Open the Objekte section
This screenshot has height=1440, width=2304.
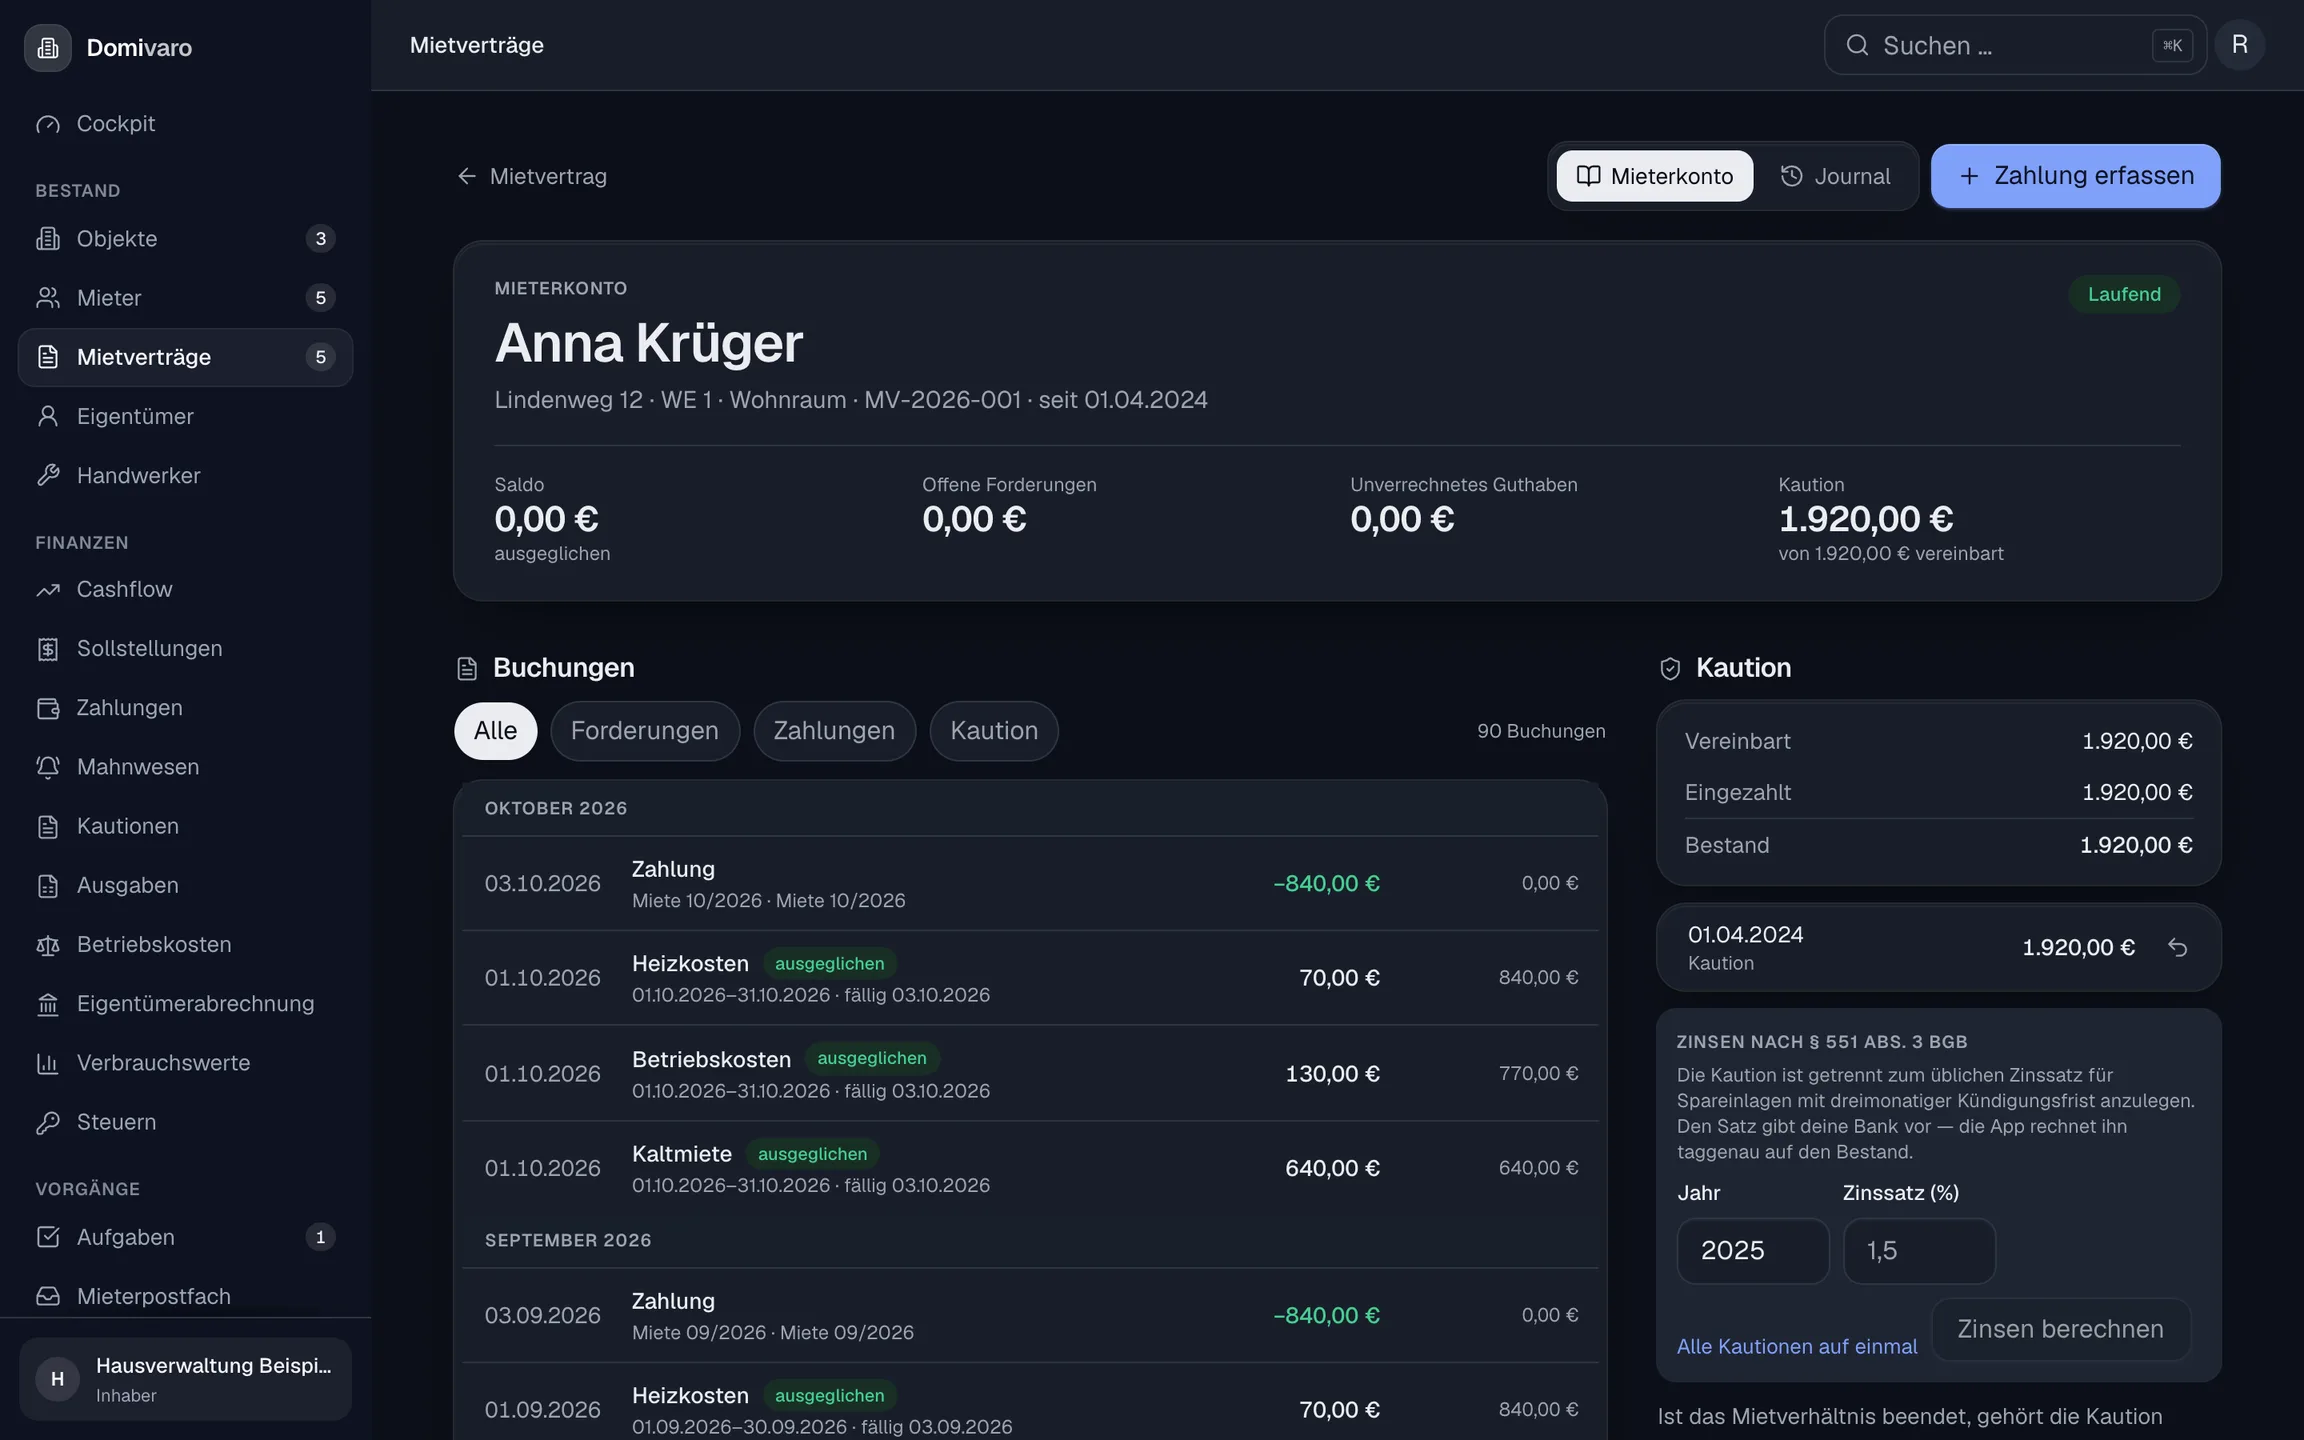pos(185,239)
